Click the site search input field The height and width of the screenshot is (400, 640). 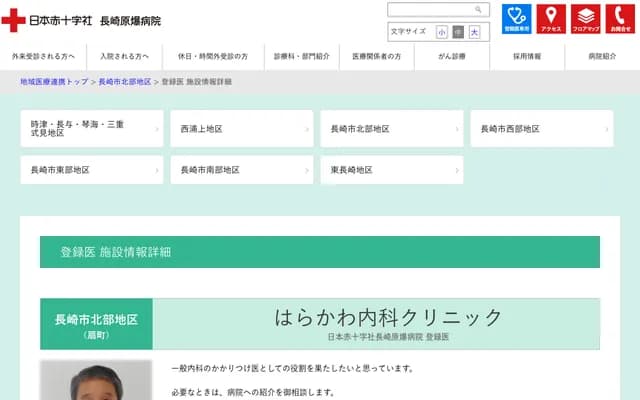tap(430, 10)
